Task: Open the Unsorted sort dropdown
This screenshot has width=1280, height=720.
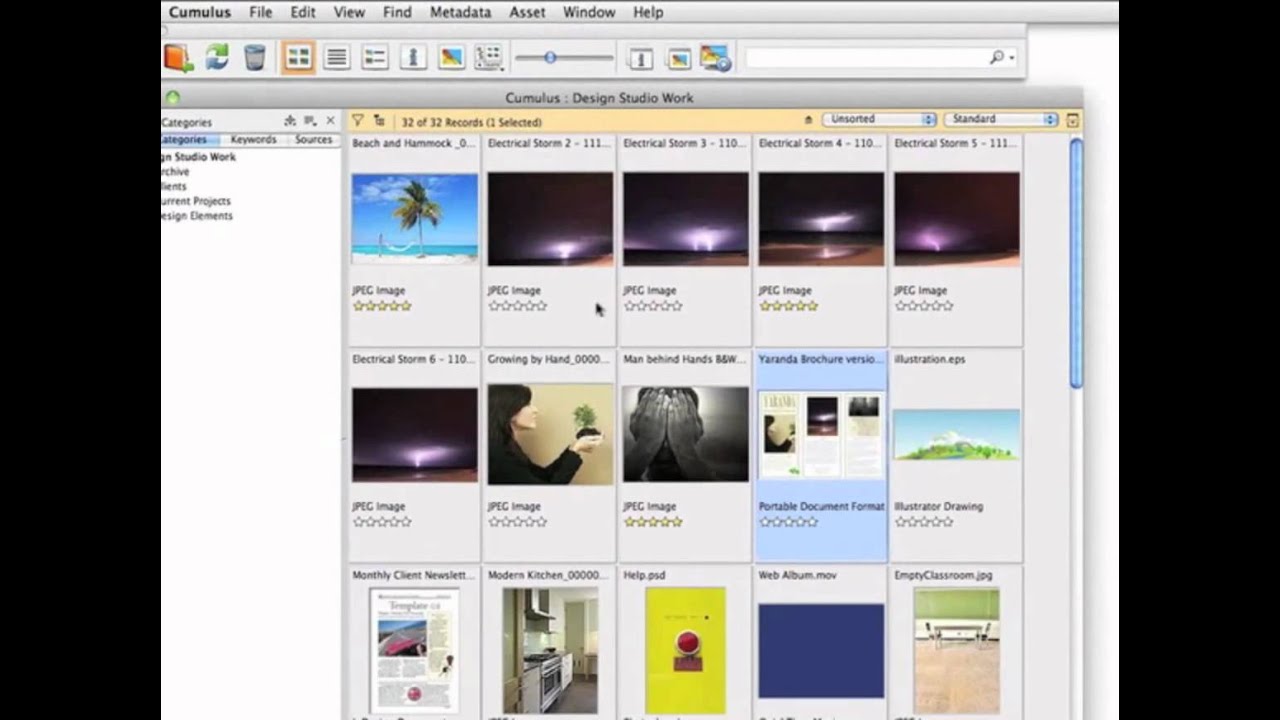Action: (880, 119)
